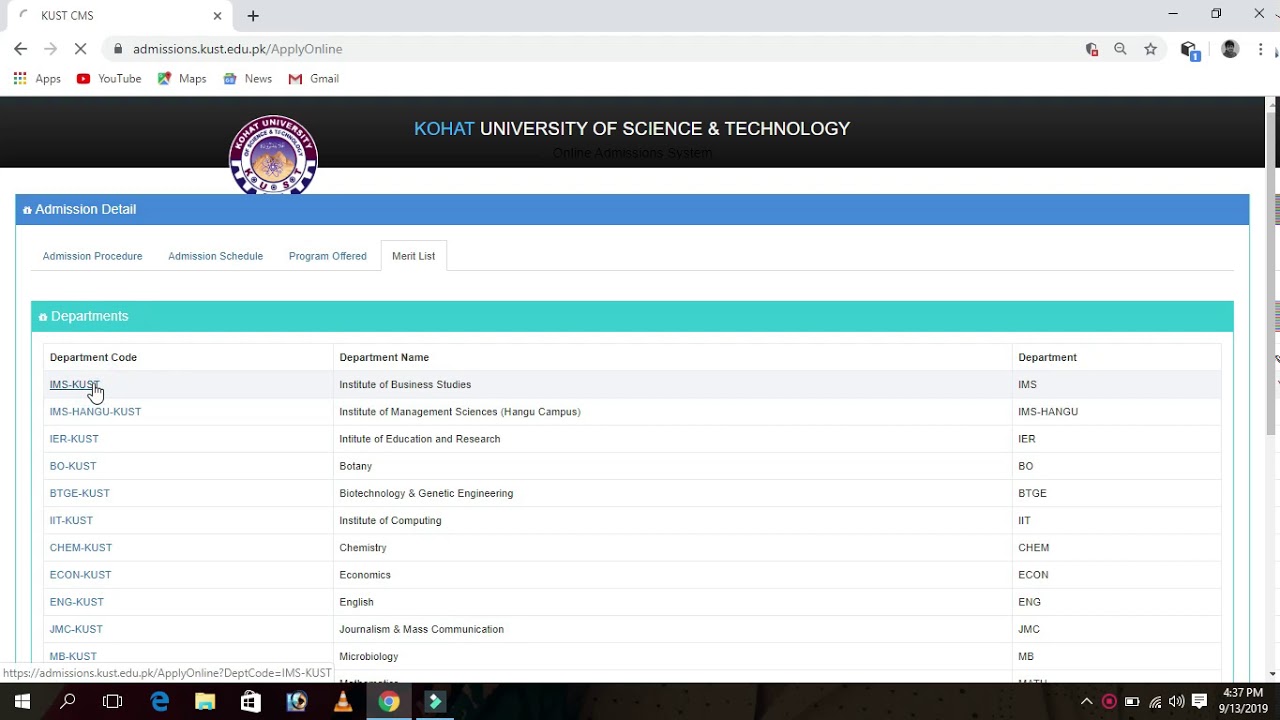Screen dimensions: 1280x720
Task: Show hidden system tray icons
Action: [x=1087, y=702]
